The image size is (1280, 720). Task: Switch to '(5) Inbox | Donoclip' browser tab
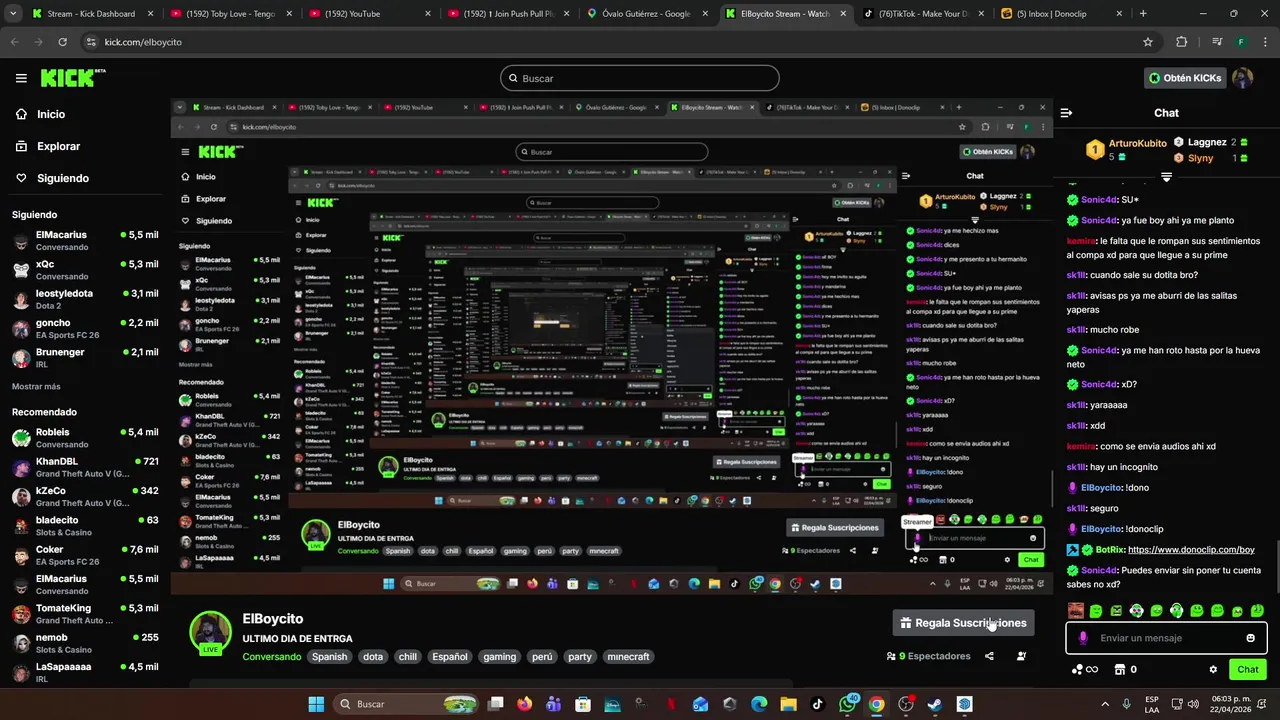[x=1065, y=14]
